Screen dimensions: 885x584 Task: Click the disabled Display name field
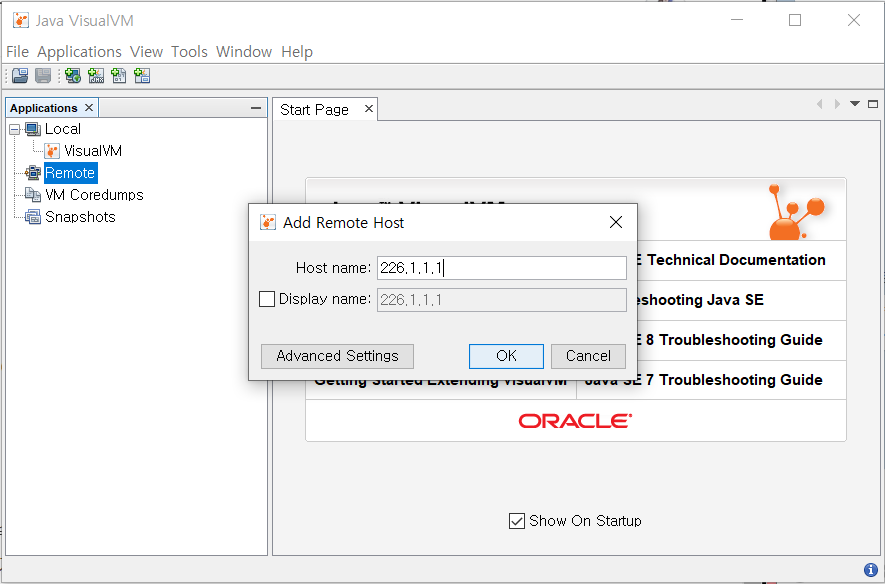click(x=502, y=300)
